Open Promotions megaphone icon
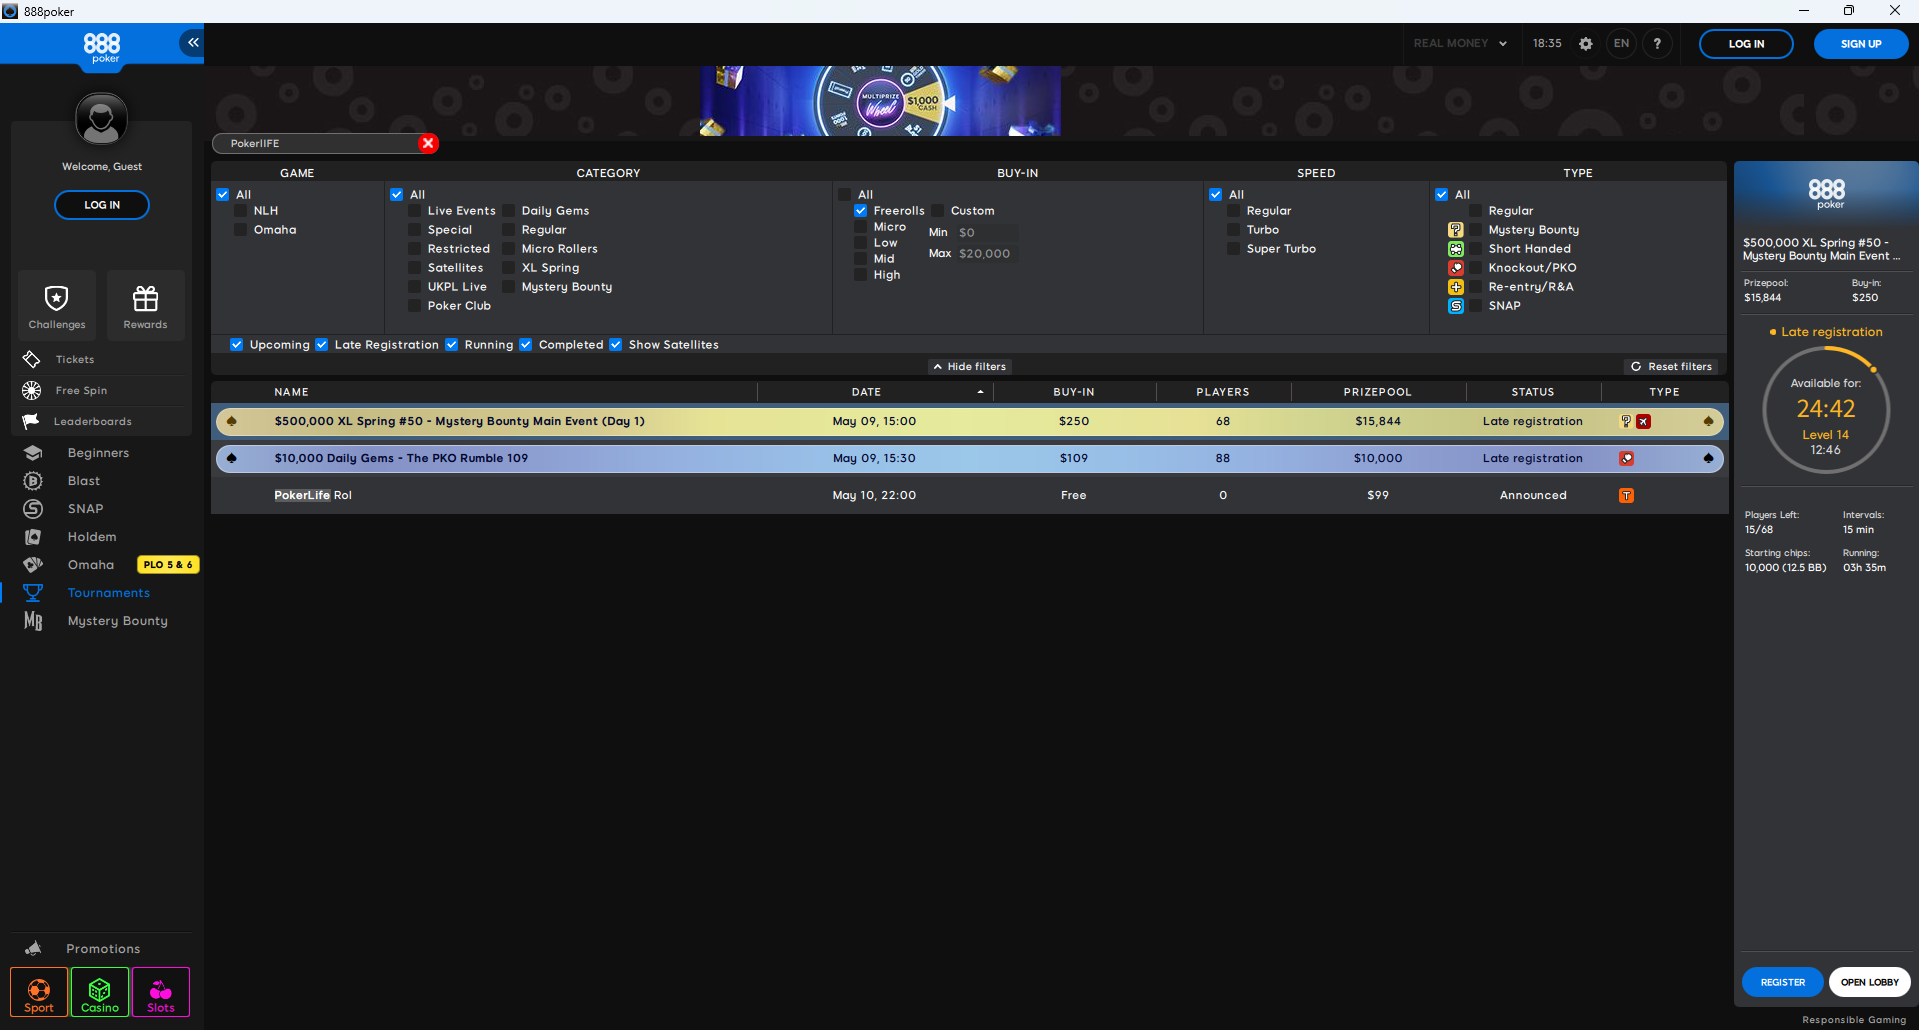 pyautogui.click(x=33, y=948)
